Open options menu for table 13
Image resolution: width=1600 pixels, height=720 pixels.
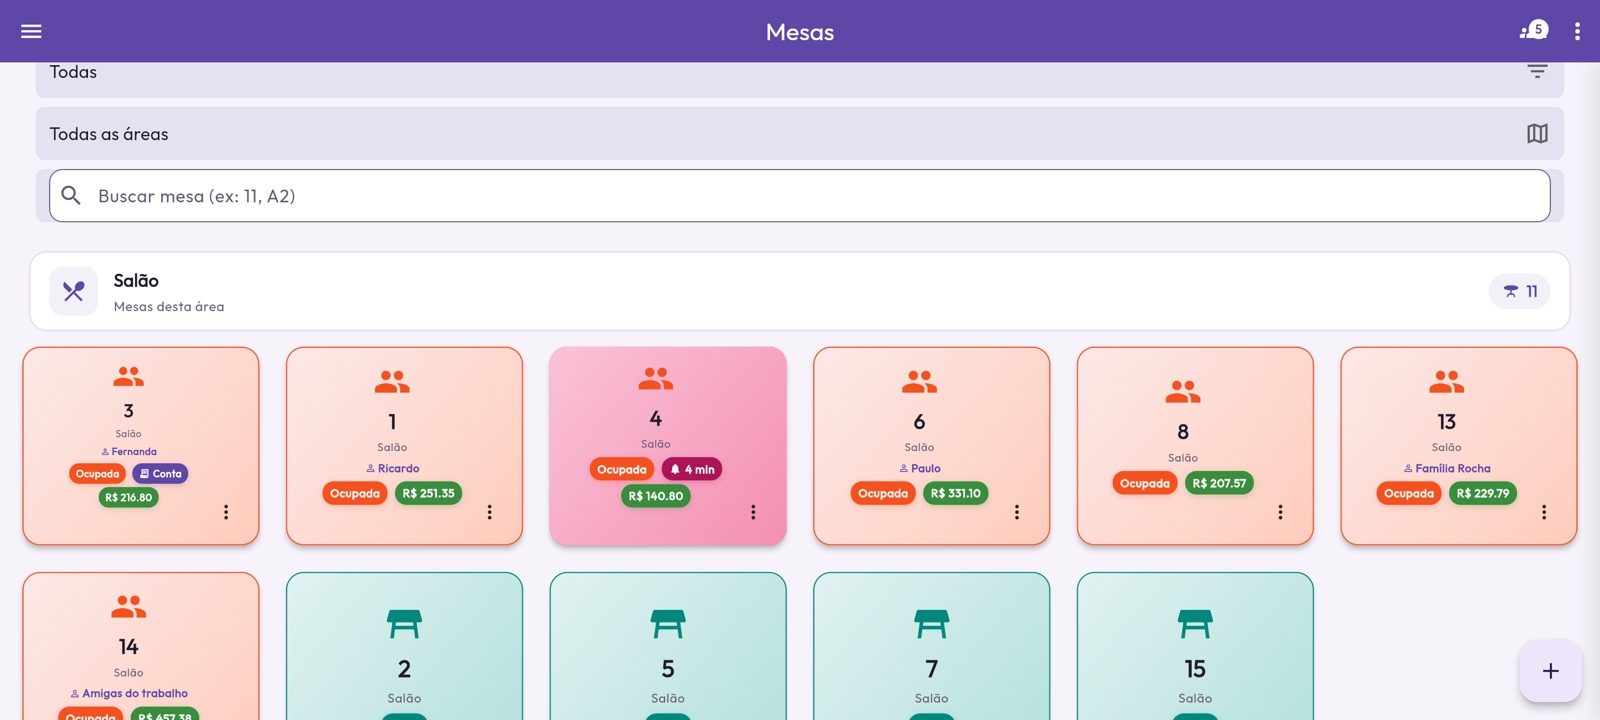pos(1544,512)
